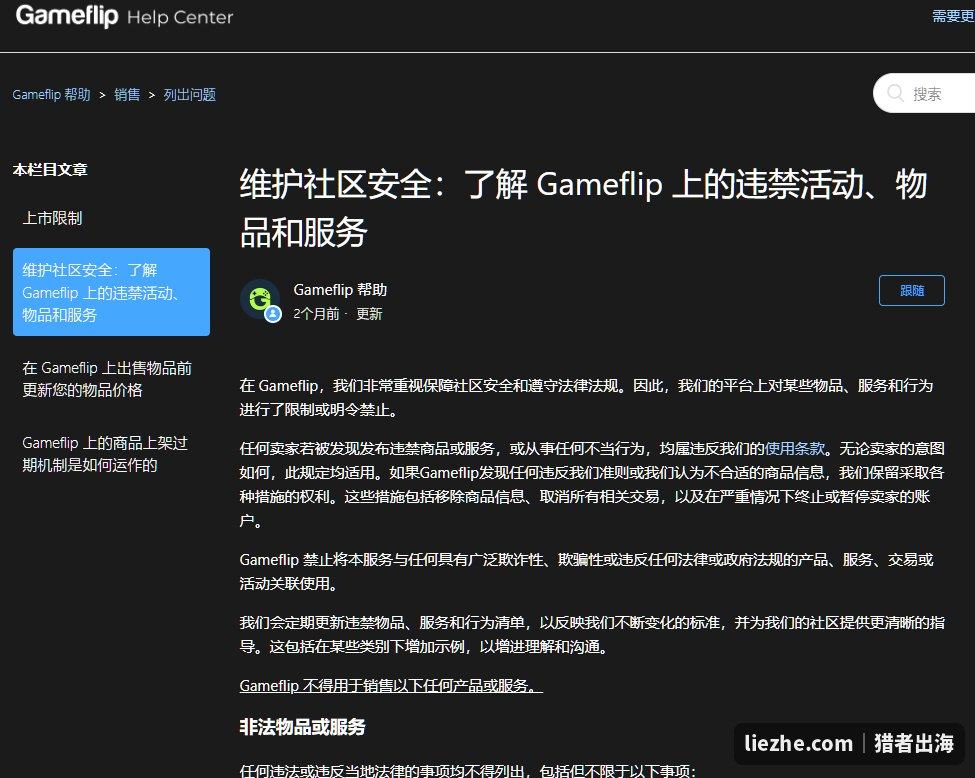Click the underlined Gameflip 不得用于销售 line
The height and width of the screenshot is (778, 975).
[390, 685]
